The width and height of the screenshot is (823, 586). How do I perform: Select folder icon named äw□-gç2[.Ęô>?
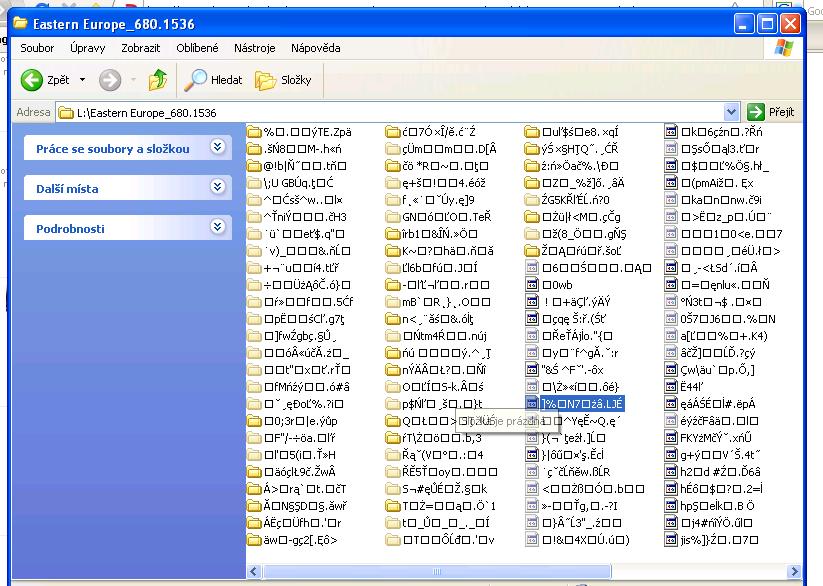click(x=255, y=540)
